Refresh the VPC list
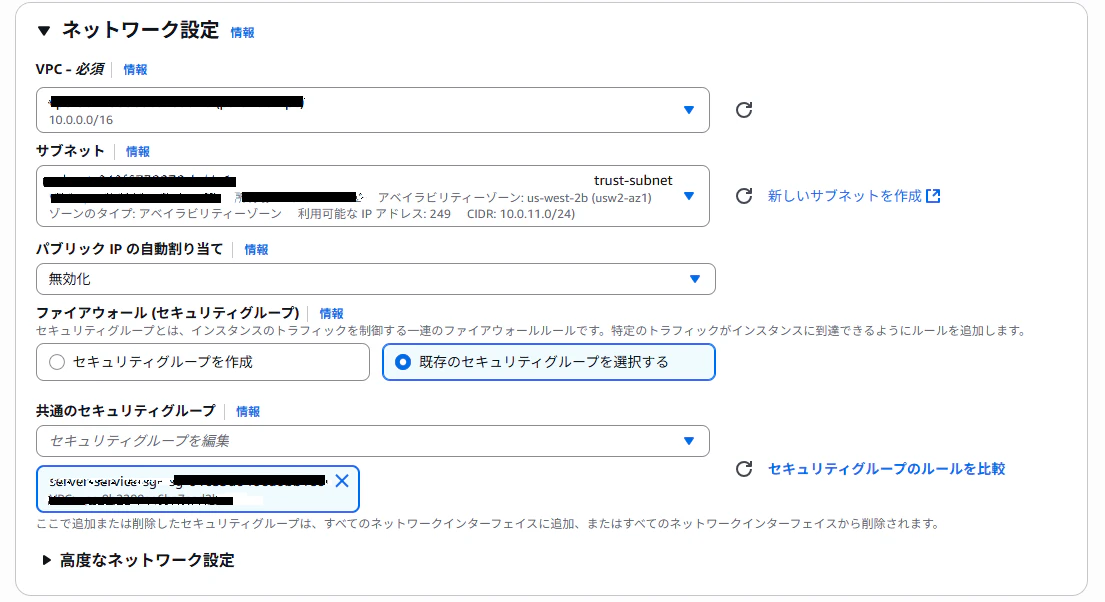1105x602 pixels. (x=744, y=110)
